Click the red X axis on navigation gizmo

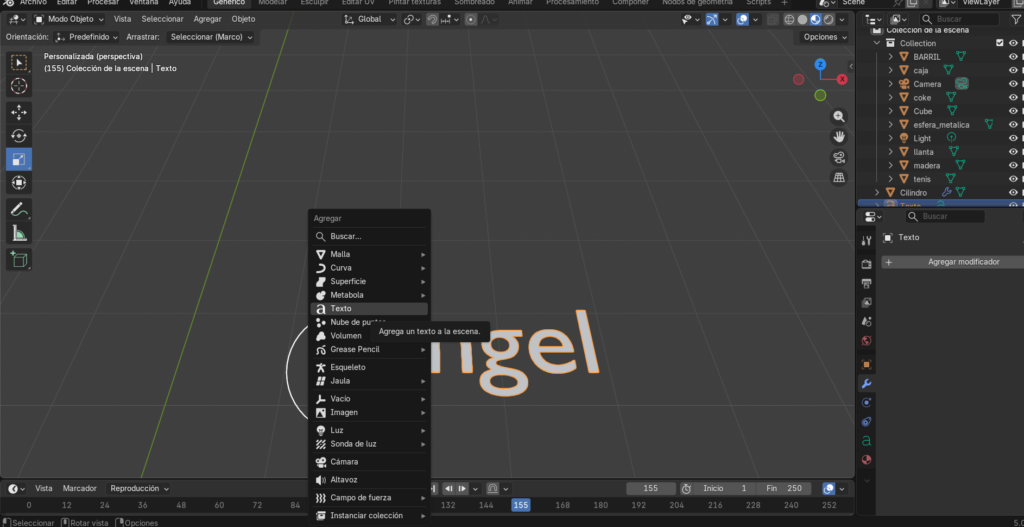[x=799, y=80]
